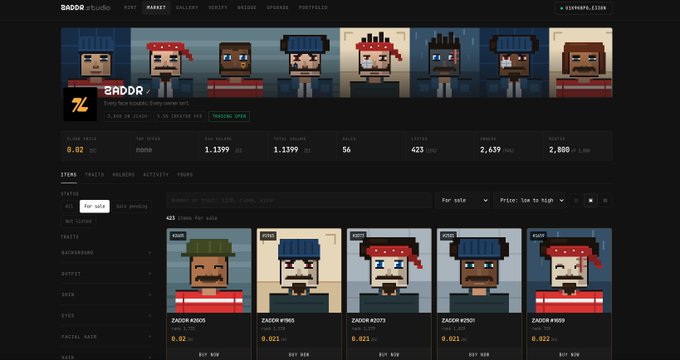
Task: Expand the Outfit trait filter
Action: point(106,274)
